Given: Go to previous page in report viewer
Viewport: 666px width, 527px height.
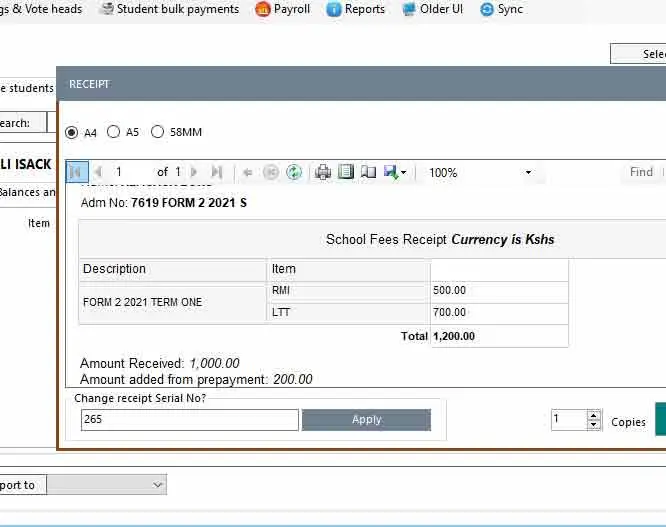Looking at the screenshot, I should point(99,172).
